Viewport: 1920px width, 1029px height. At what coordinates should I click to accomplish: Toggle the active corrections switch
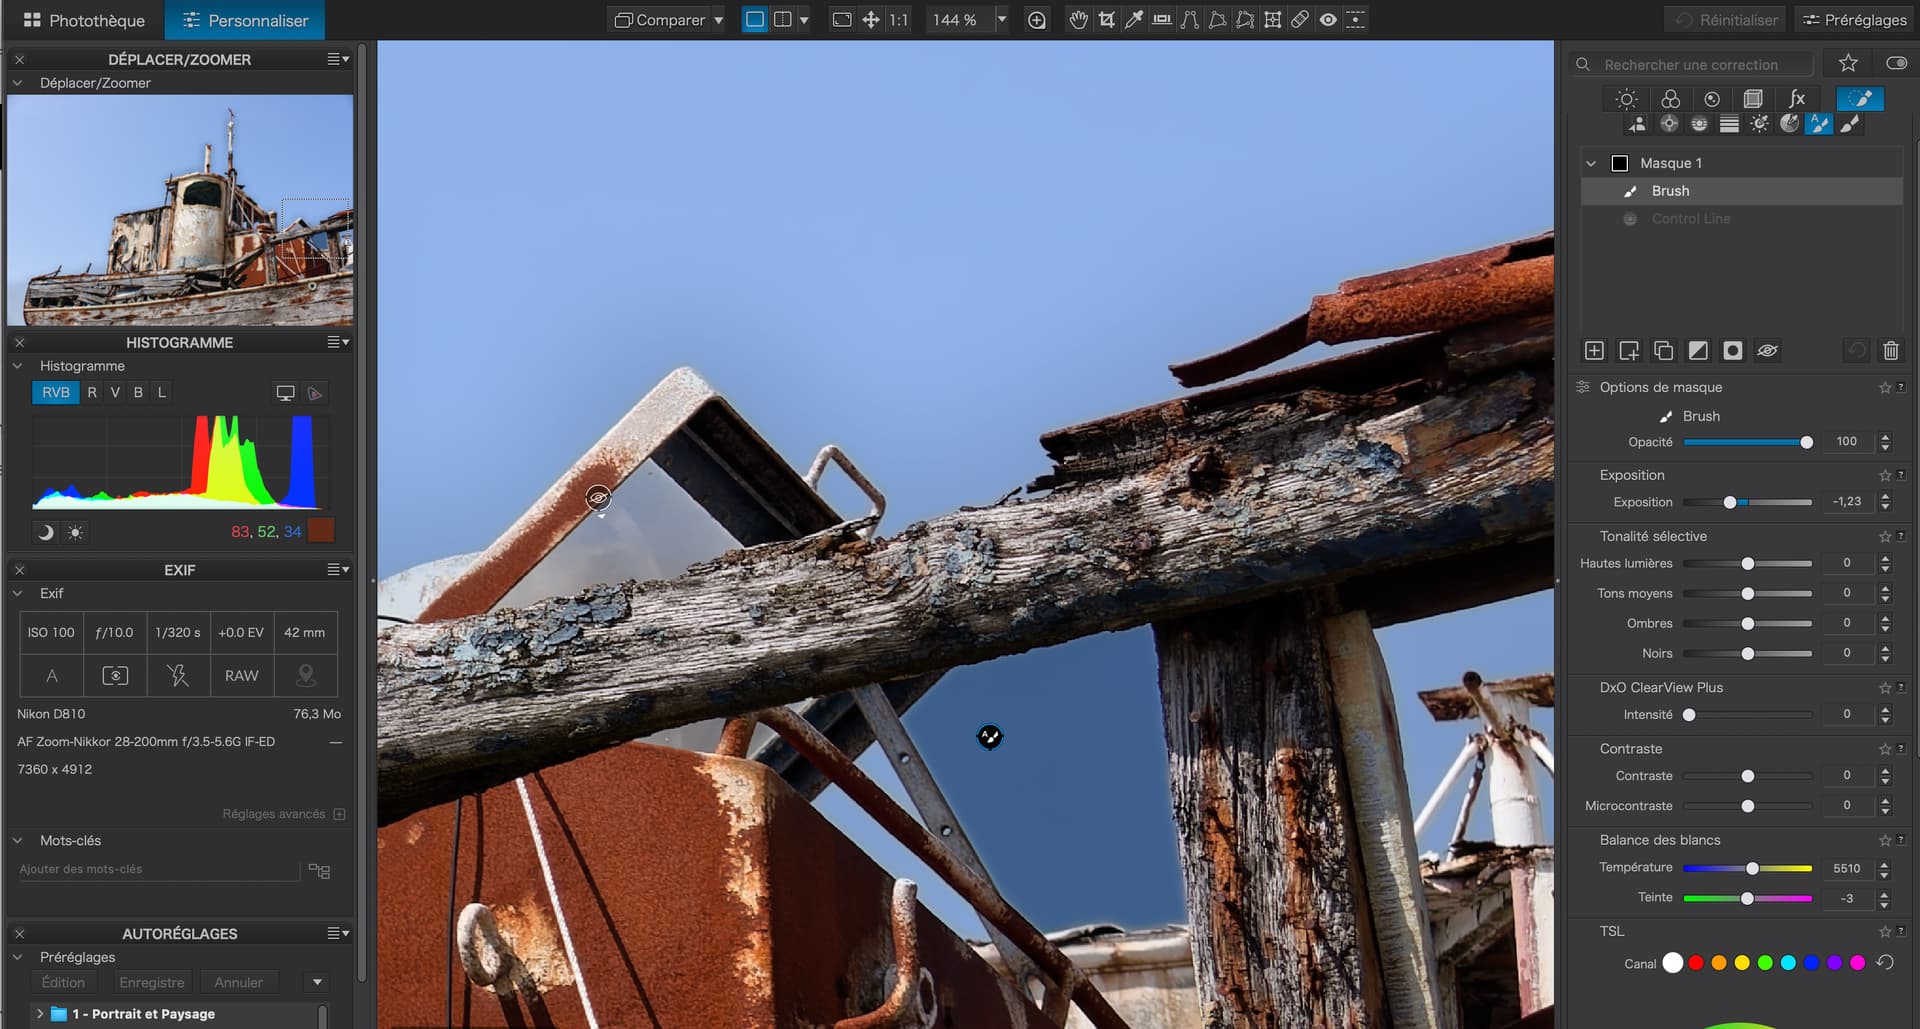(x=1896, y=64)
